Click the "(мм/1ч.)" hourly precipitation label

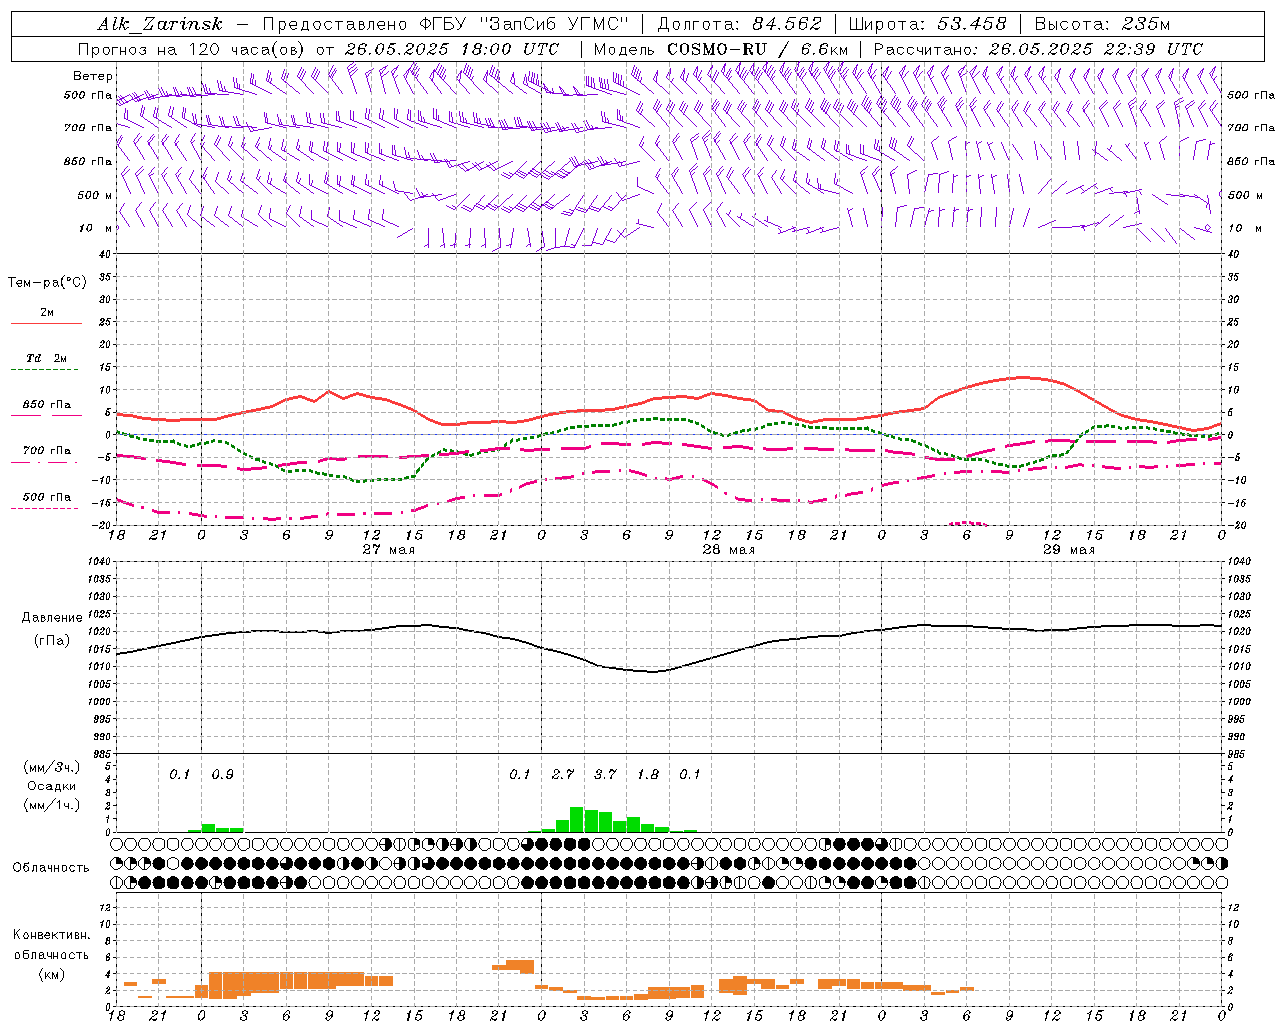click(x=50, y=805)
